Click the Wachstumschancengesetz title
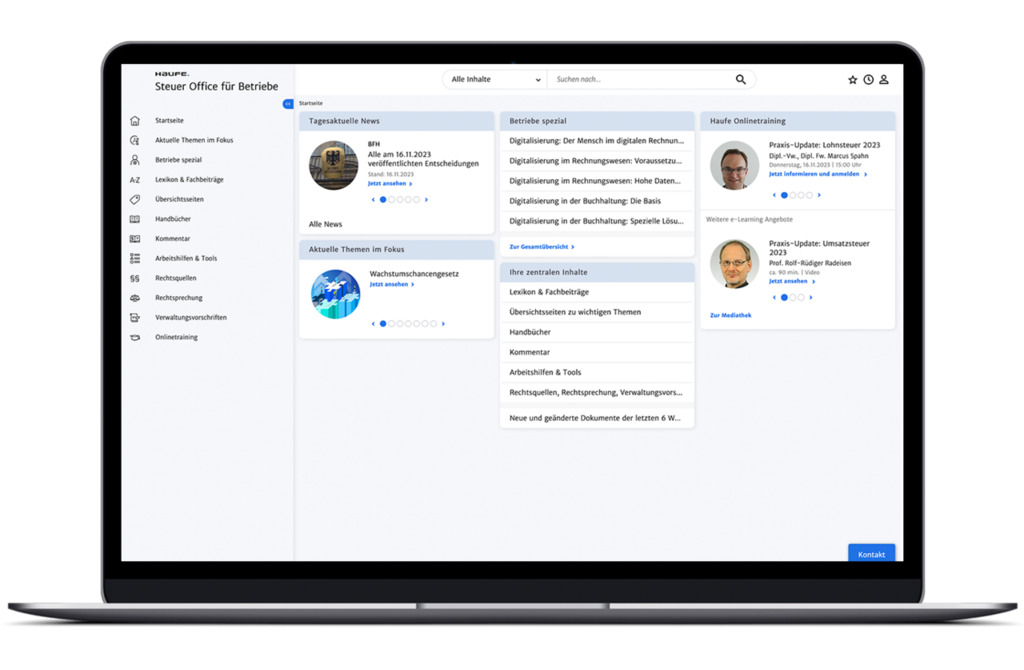The image size is (1024, 670). (414, 274)
